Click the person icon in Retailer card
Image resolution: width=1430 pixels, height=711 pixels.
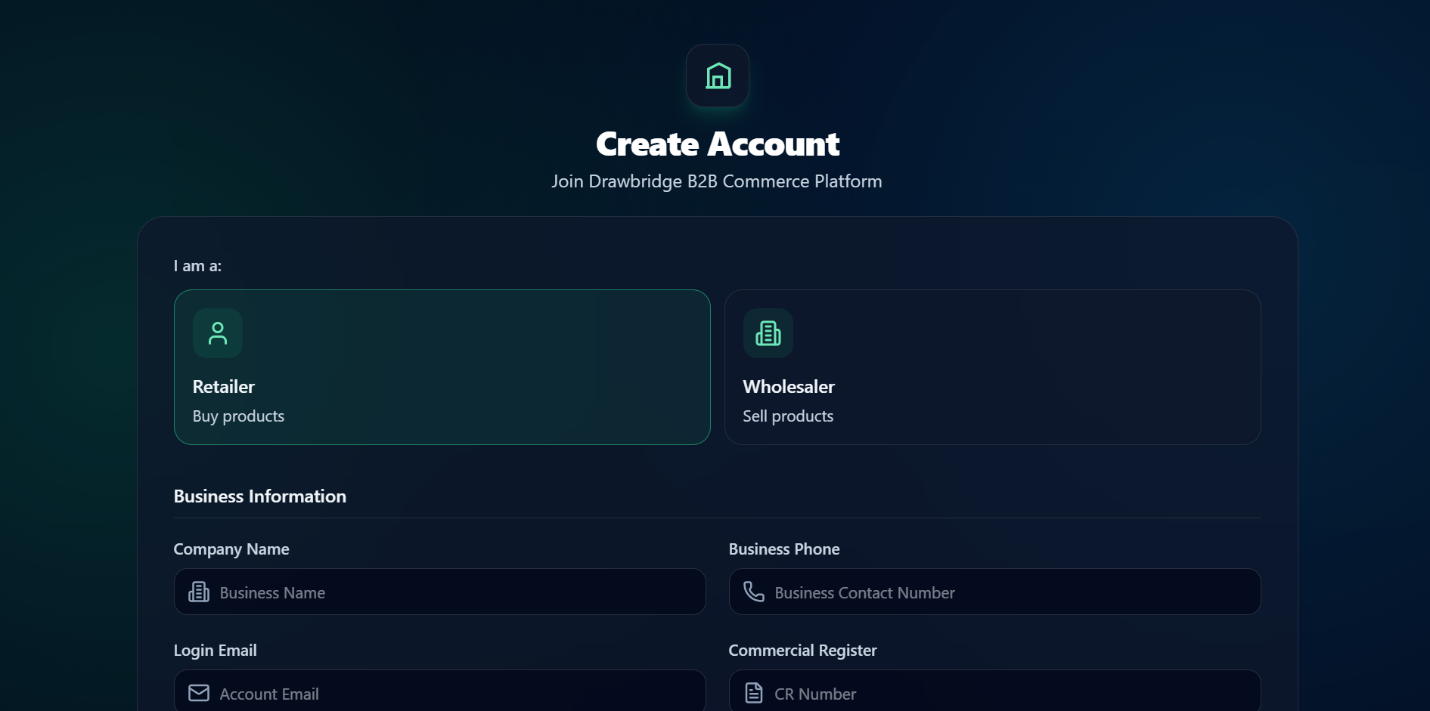pyautogui.click(x=218, y=333)
